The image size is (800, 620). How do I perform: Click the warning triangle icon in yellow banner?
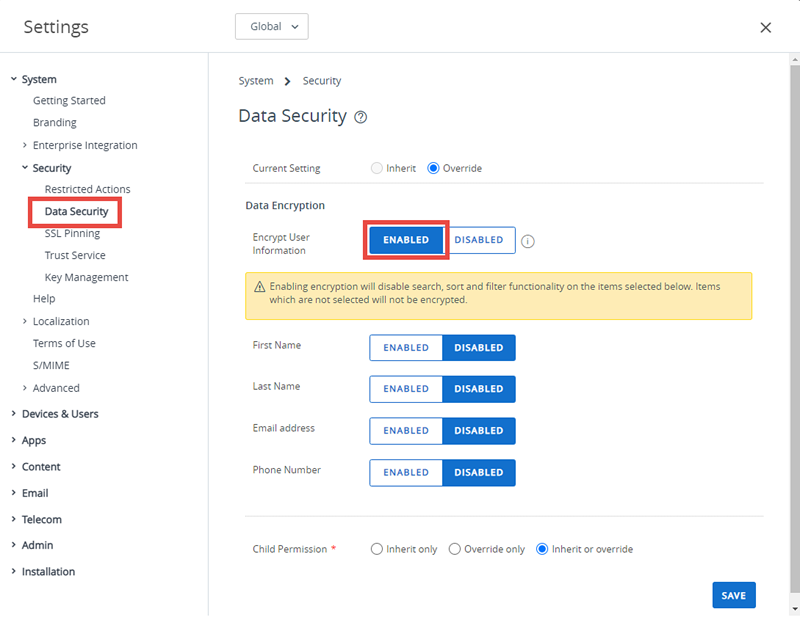tap(260, 287)
